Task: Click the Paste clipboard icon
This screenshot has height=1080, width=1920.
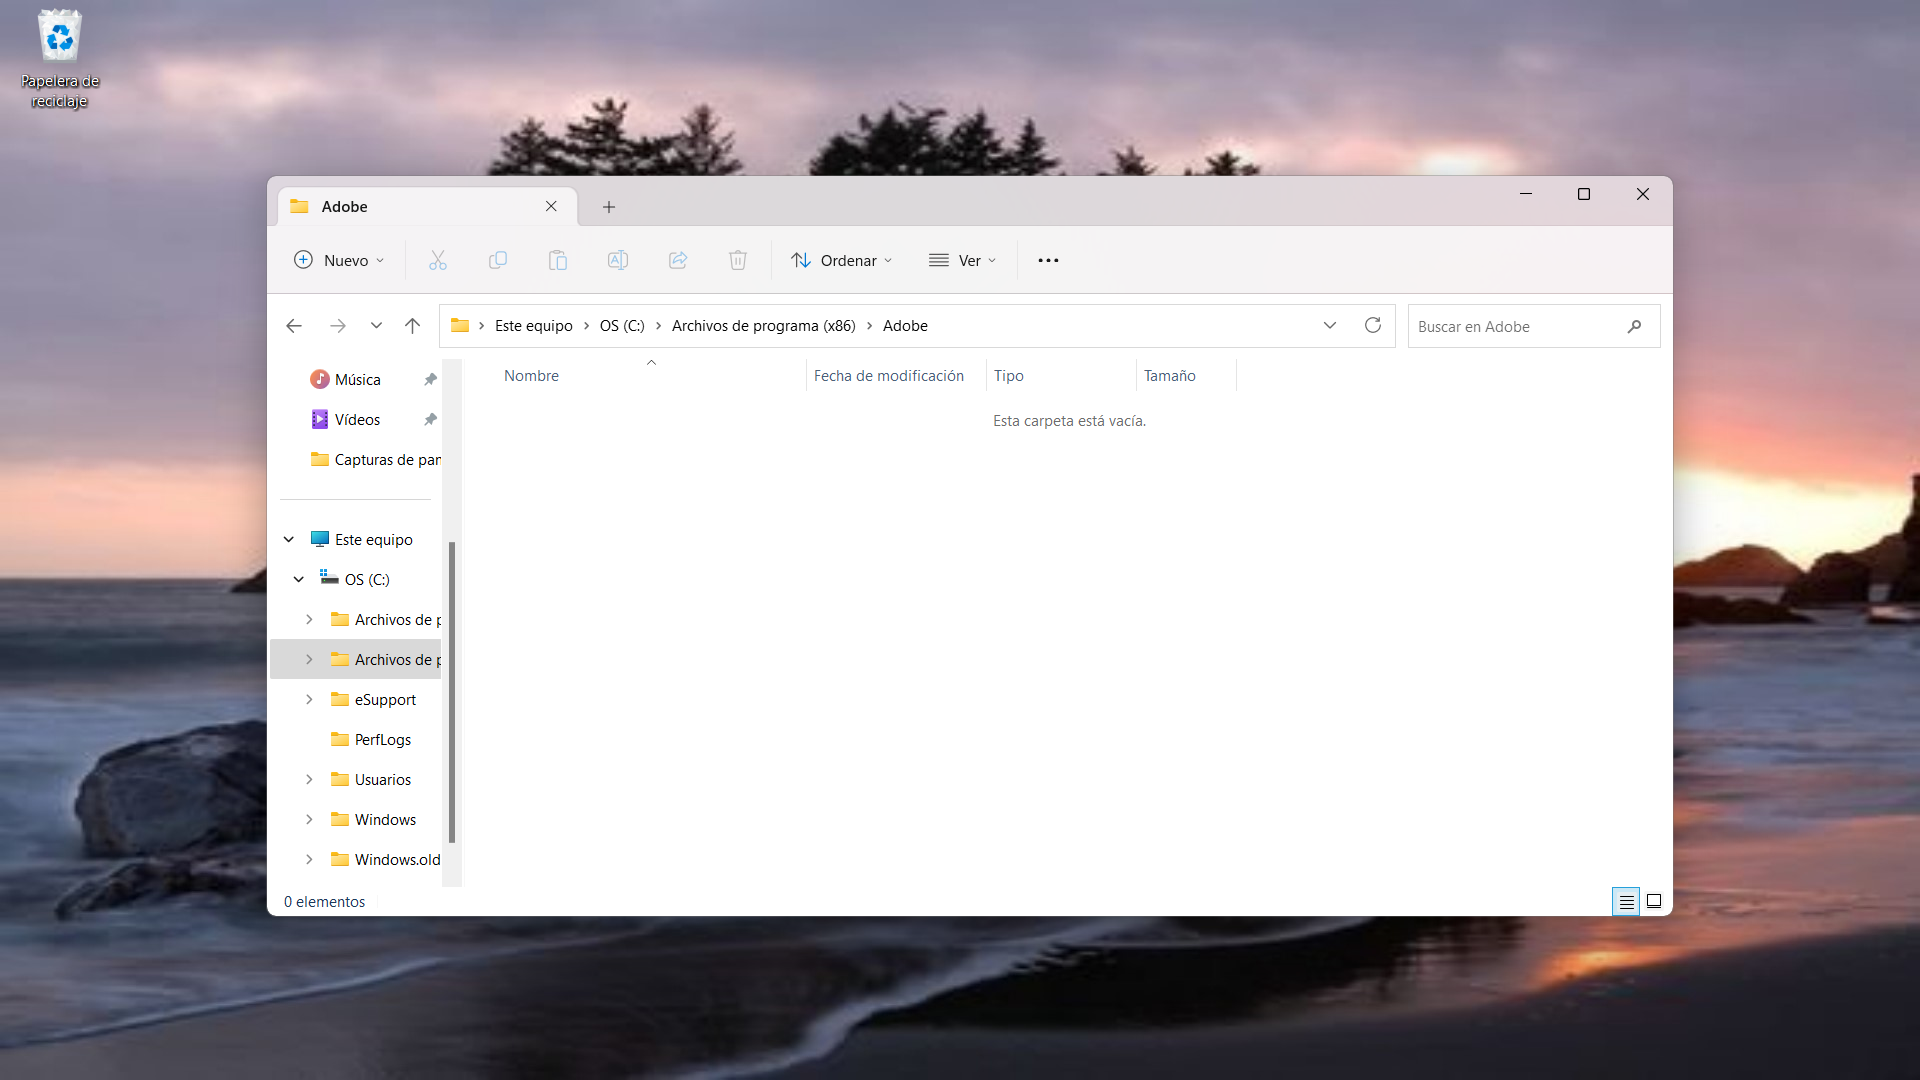Action: (x=557, y=261)
